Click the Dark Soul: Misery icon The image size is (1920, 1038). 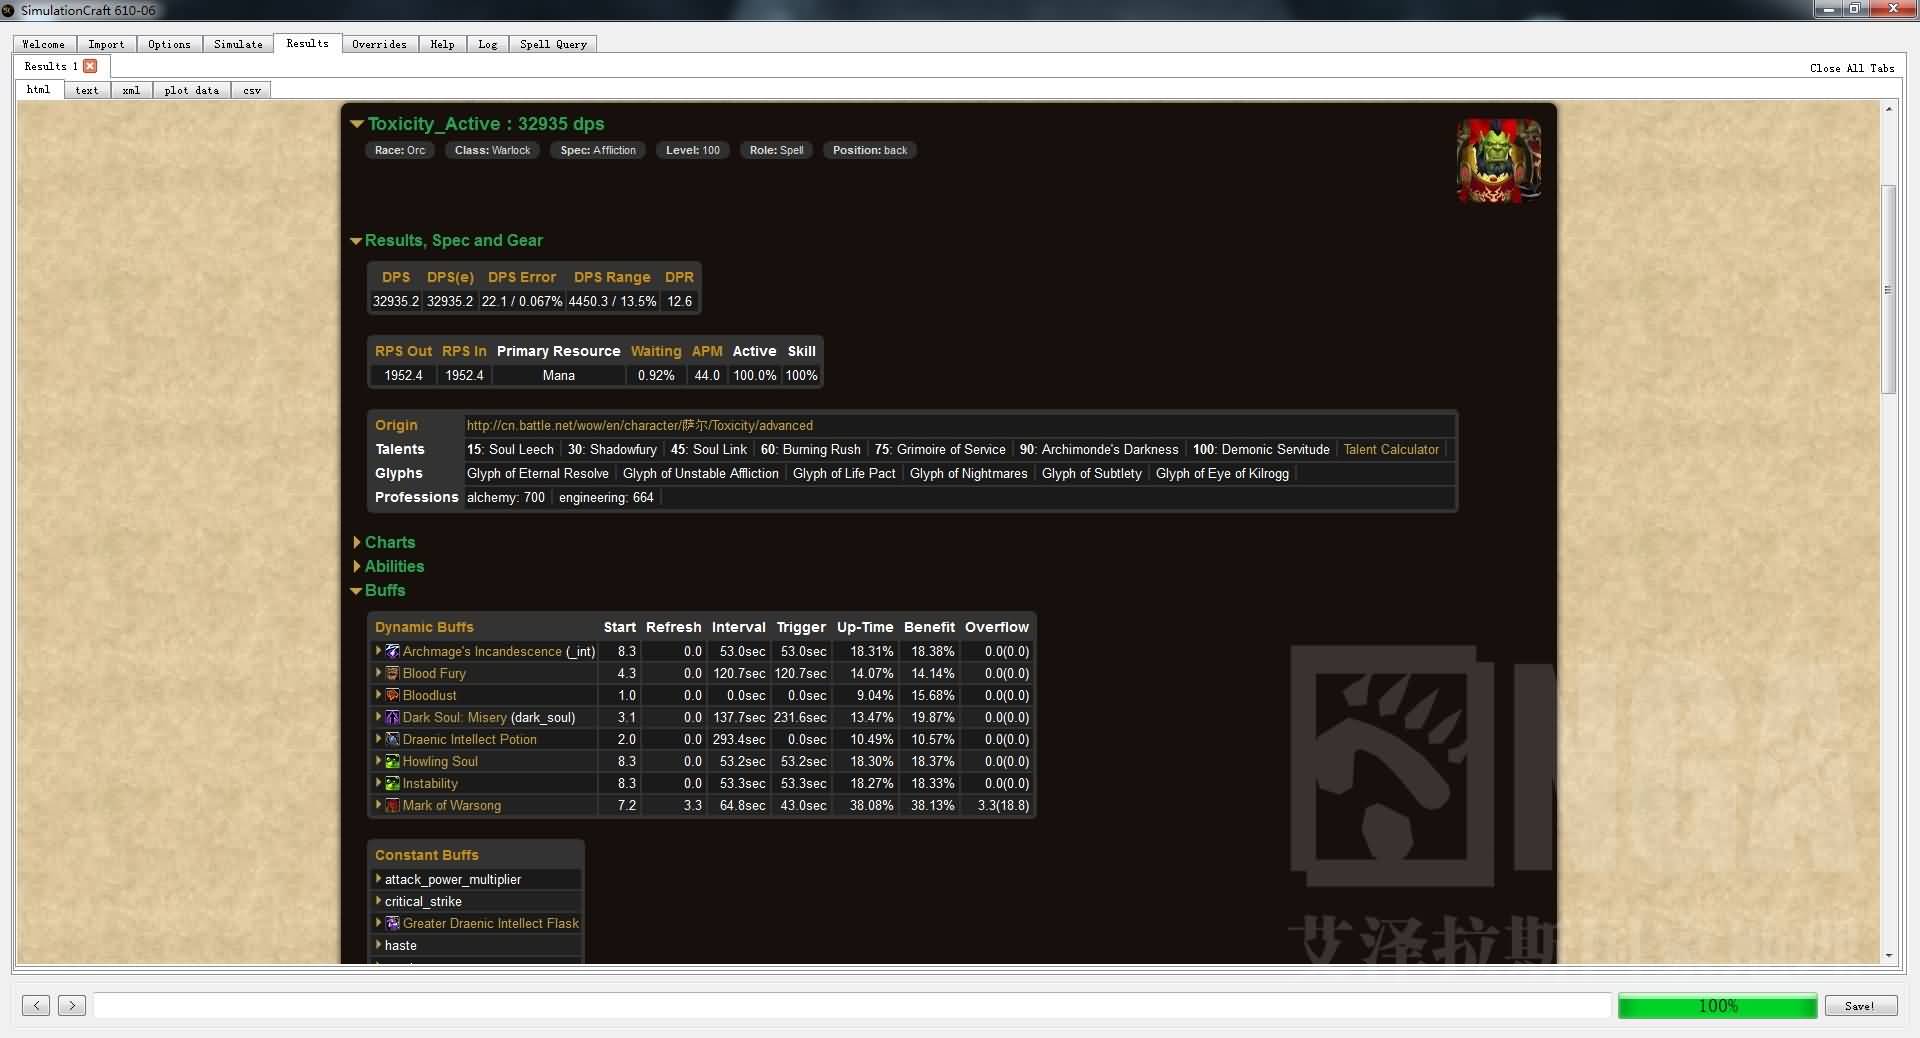[x=393, y=717]
